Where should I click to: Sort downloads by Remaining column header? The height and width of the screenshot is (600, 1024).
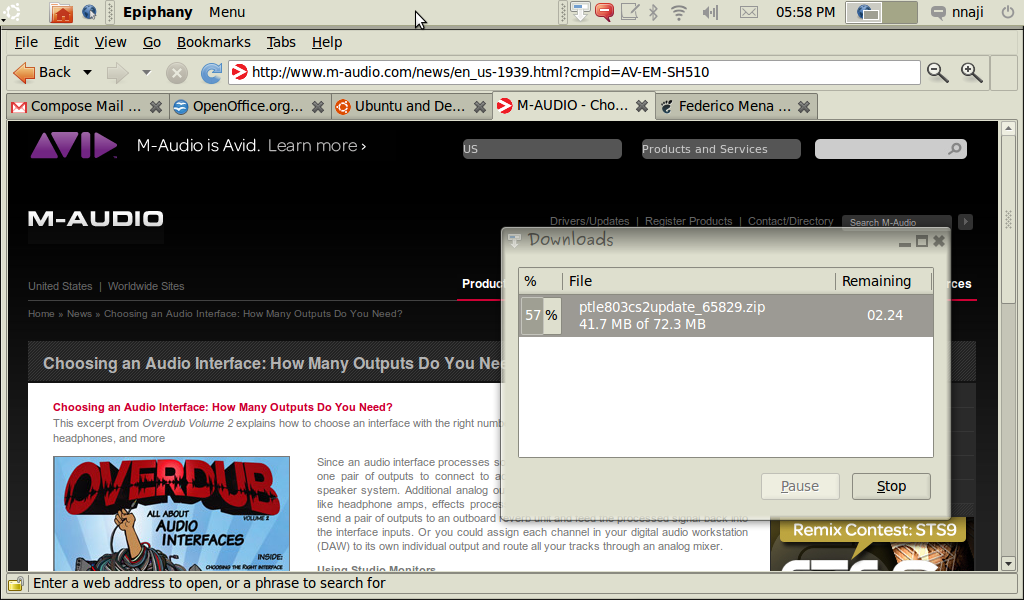(882, 281)
